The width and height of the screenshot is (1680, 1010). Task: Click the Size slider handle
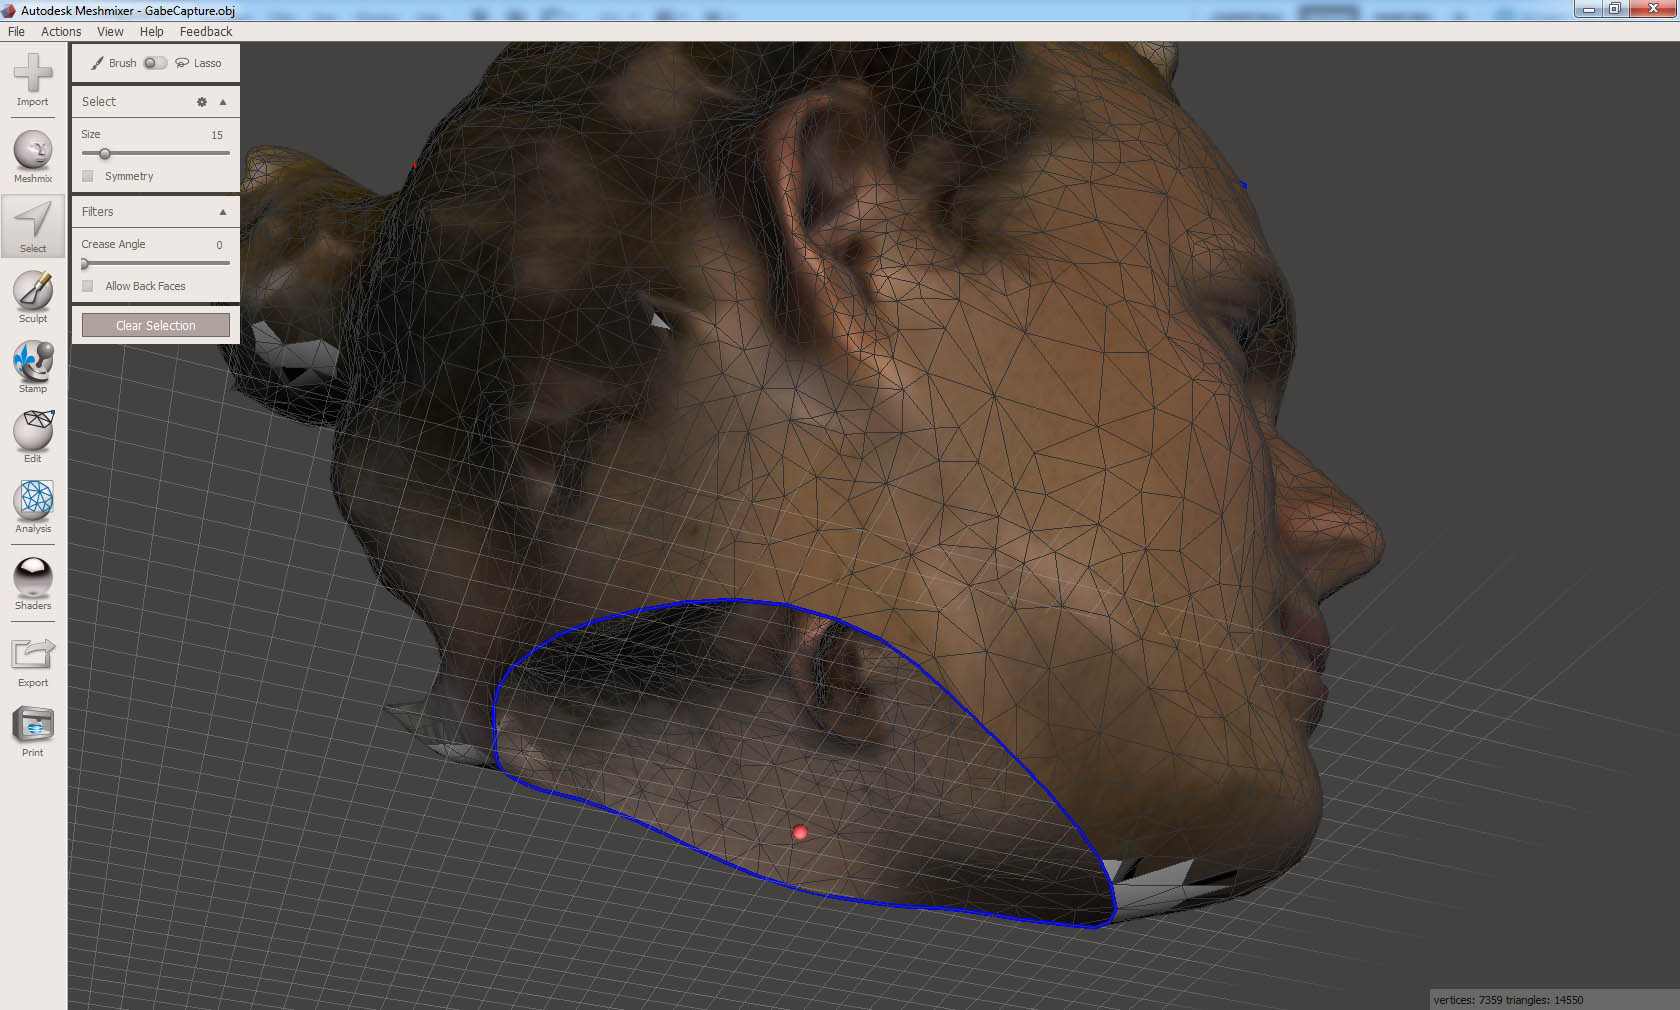[x=104, y=154]
